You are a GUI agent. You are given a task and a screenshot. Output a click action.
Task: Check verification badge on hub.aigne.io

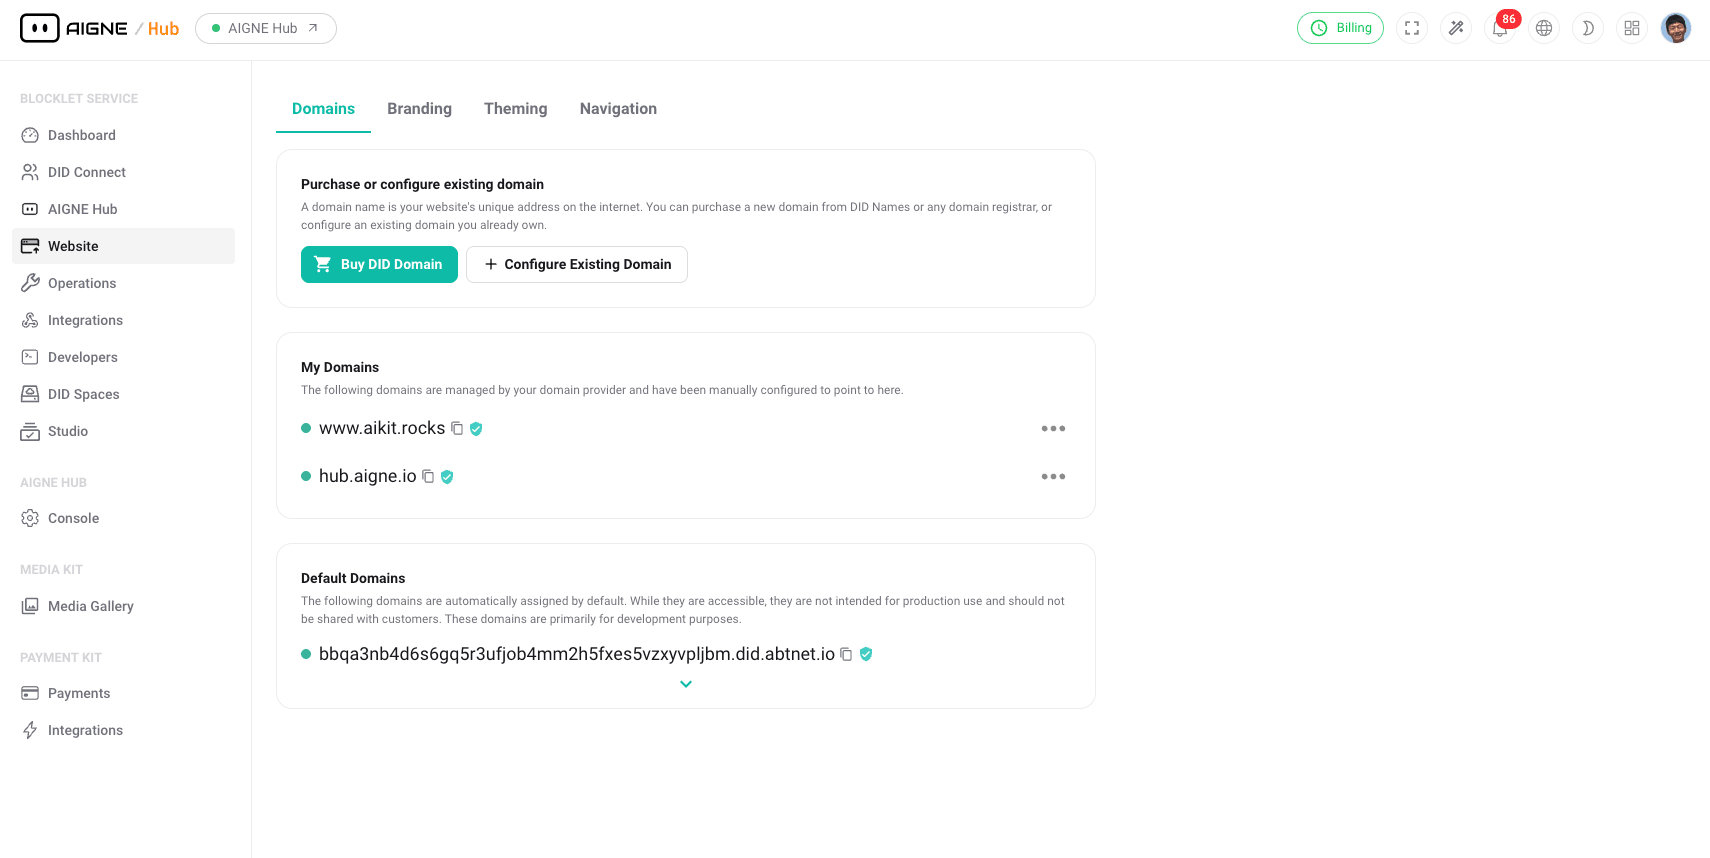click(446, 476)
